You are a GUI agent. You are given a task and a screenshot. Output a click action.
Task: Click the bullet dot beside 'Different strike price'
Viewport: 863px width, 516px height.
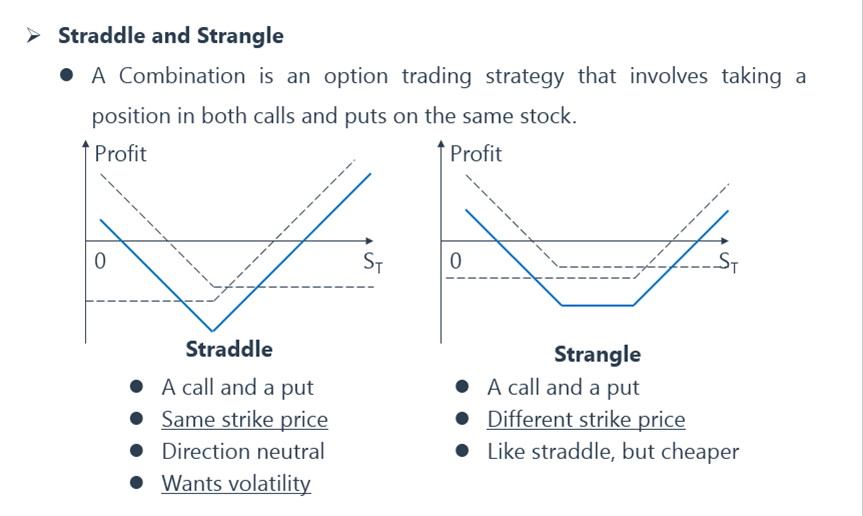pos(462,419)
